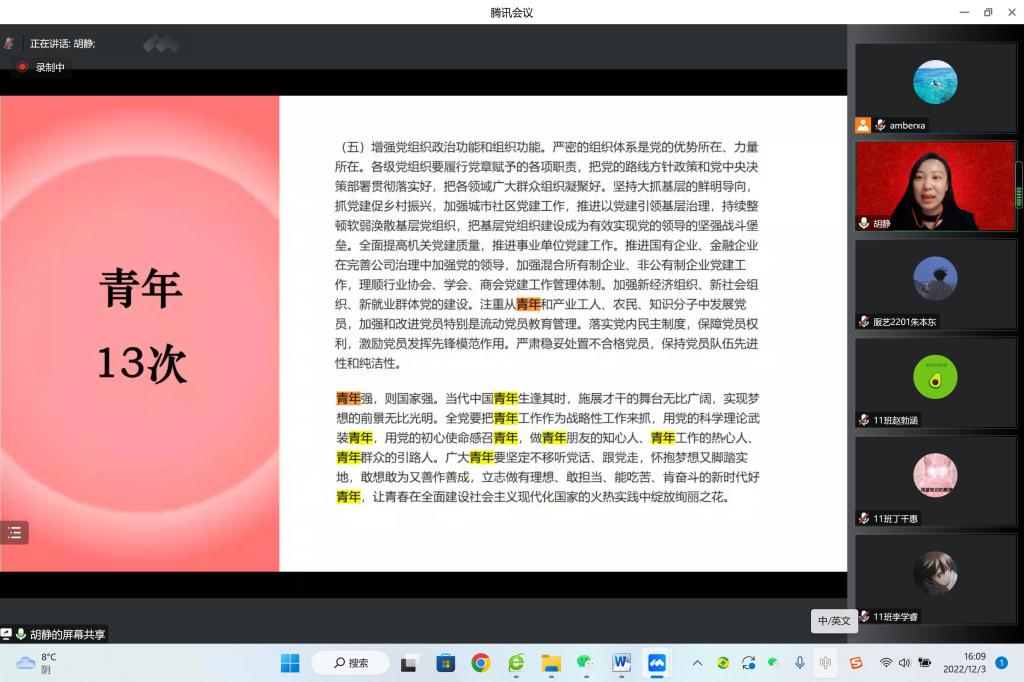The width and height of the screenshot is (1024, 682).
Task: Open the slide list icon on presentation
Action: coord(14,532)
